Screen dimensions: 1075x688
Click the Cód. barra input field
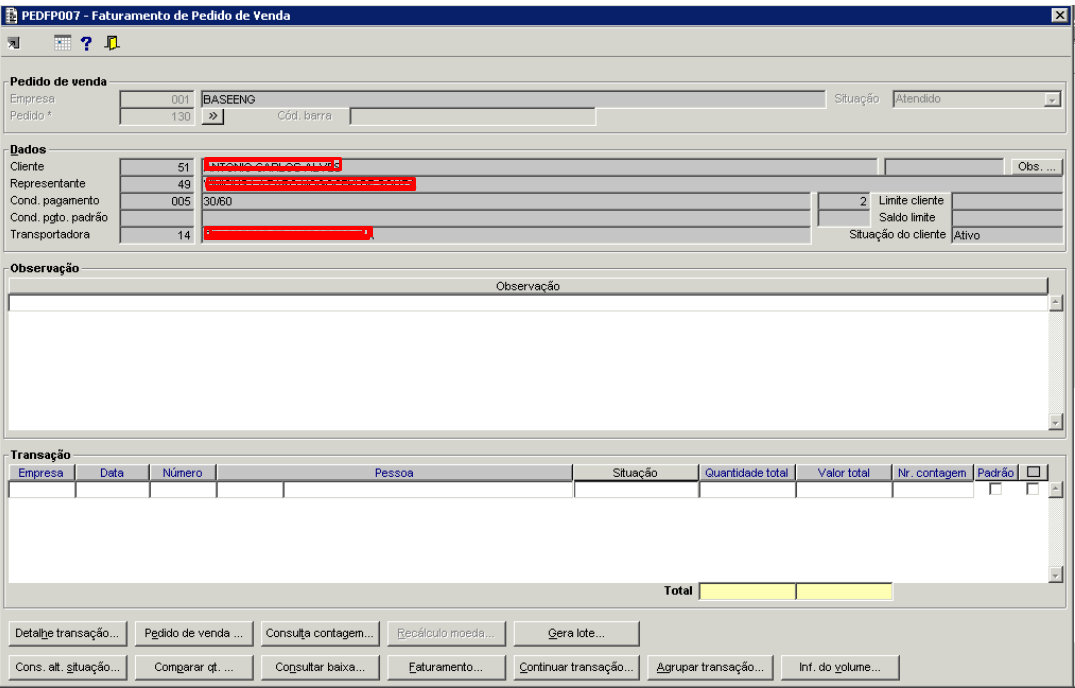click(x=472, y=116)
